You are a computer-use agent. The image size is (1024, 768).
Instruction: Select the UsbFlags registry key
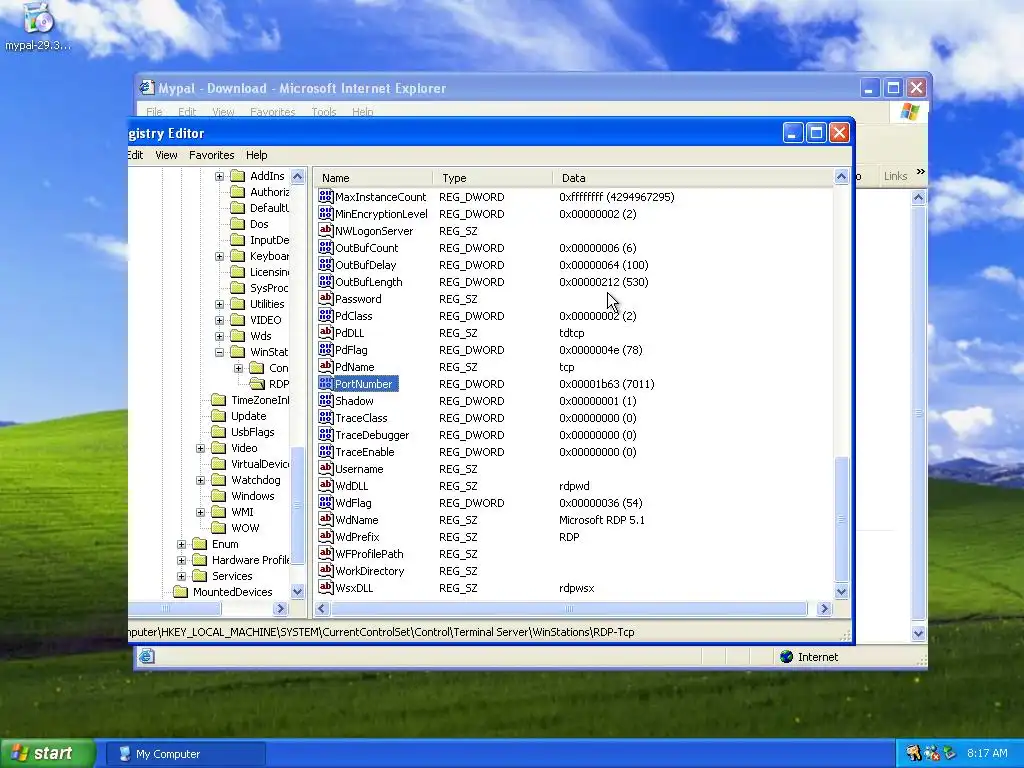252,432
